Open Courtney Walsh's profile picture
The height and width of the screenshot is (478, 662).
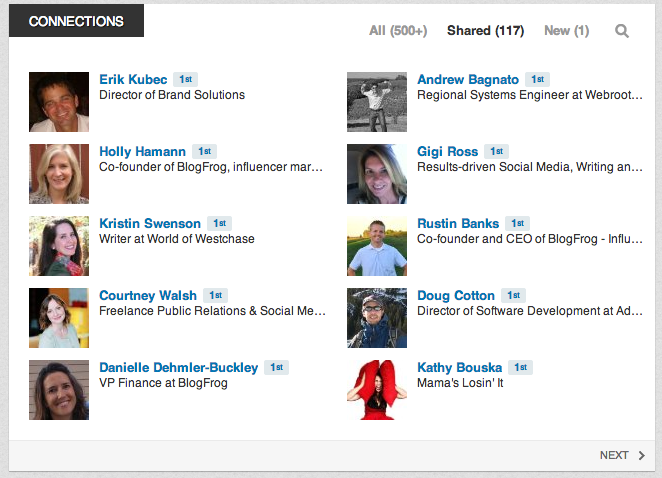pyautogui.click(x=59, y=318)
